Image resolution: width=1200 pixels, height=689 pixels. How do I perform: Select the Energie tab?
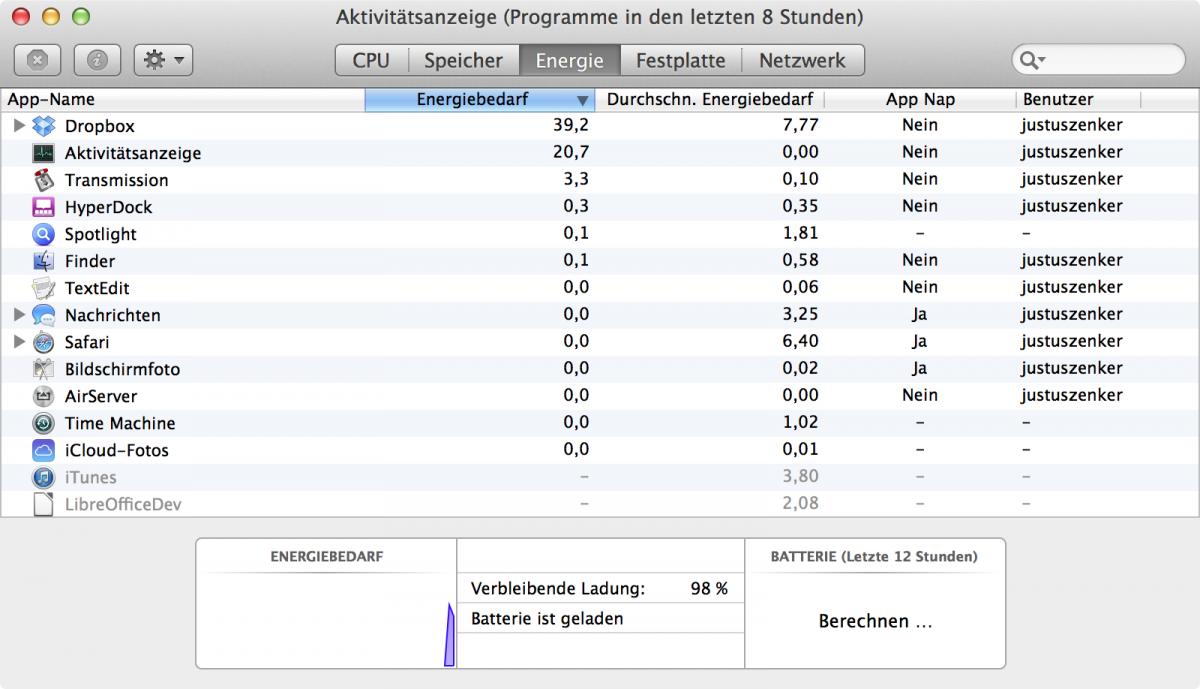570,60
